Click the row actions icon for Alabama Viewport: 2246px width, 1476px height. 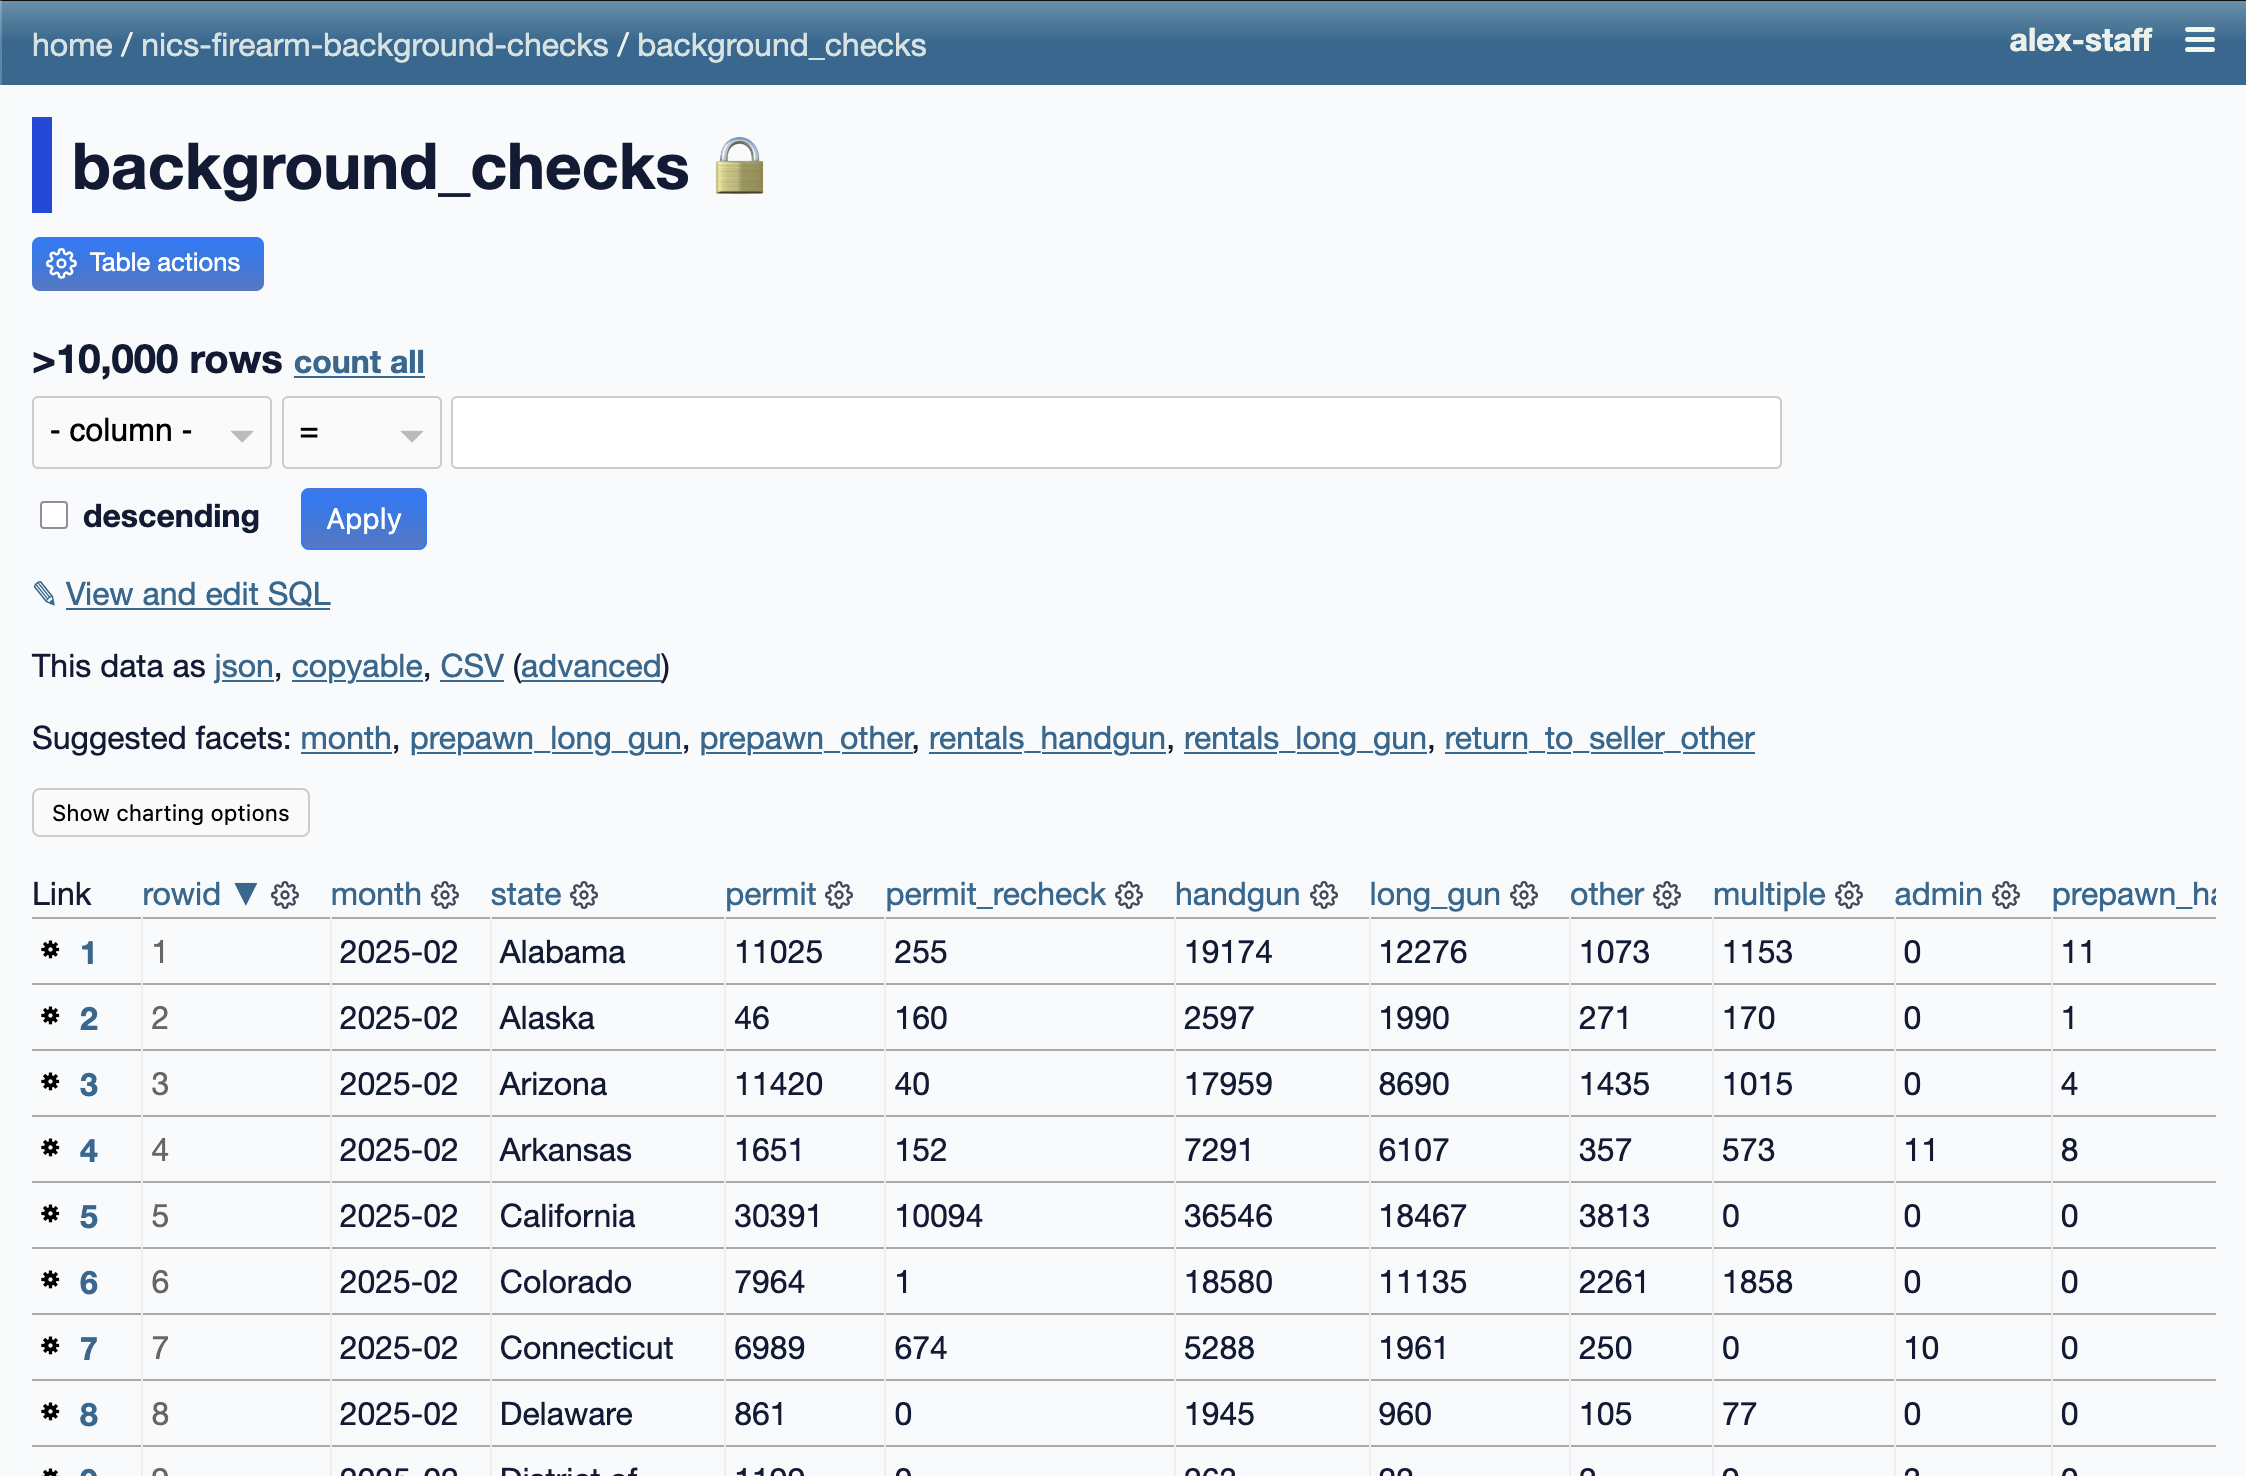50,950
